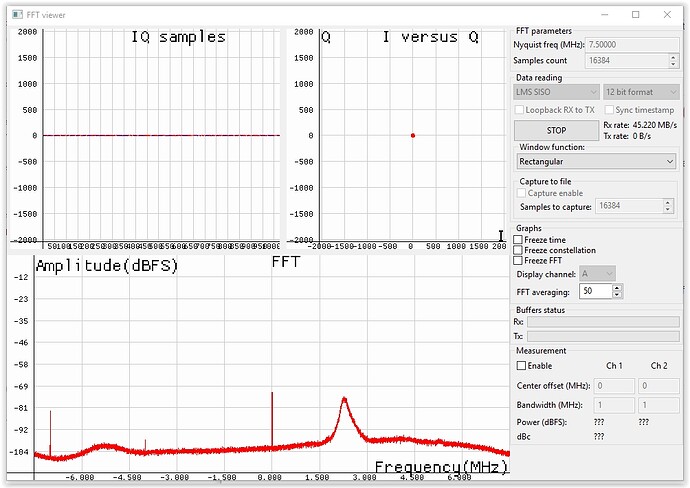Toggle the Freeze constellation checkbox

click(x=518, y=250)
